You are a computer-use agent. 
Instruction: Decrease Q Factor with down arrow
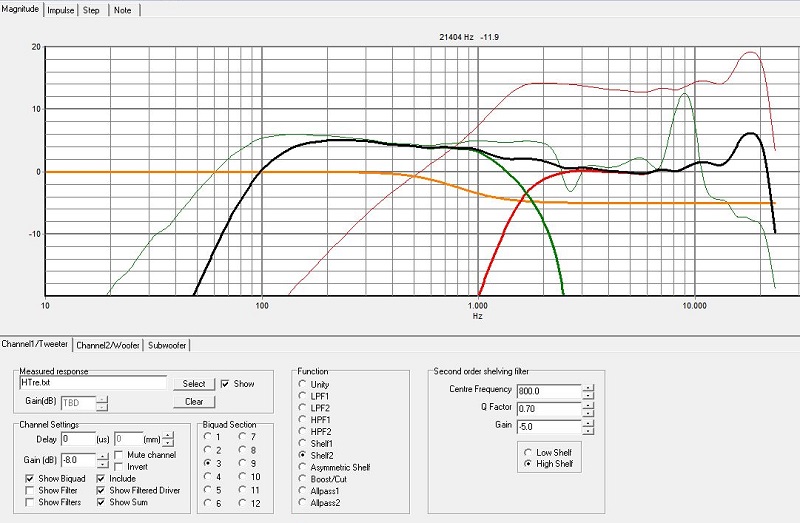tap(588, 413)
